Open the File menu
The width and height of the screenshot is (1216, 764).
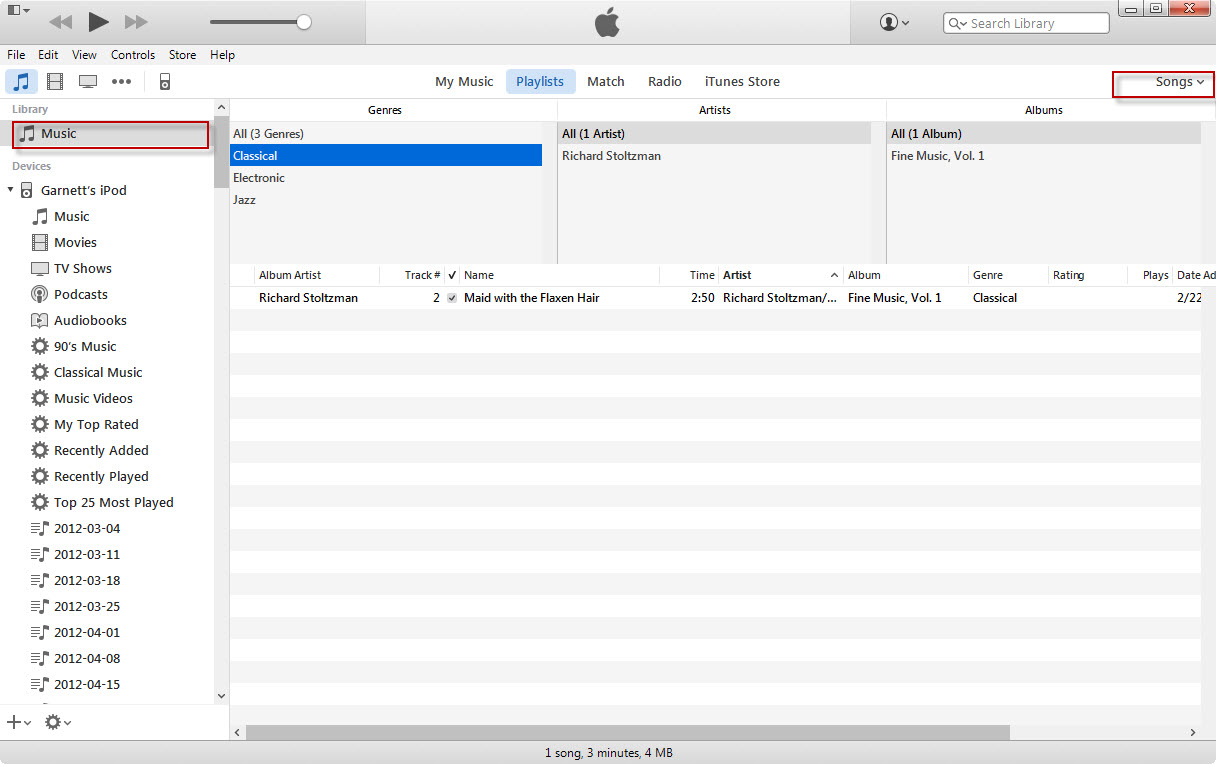click(16, 55)
